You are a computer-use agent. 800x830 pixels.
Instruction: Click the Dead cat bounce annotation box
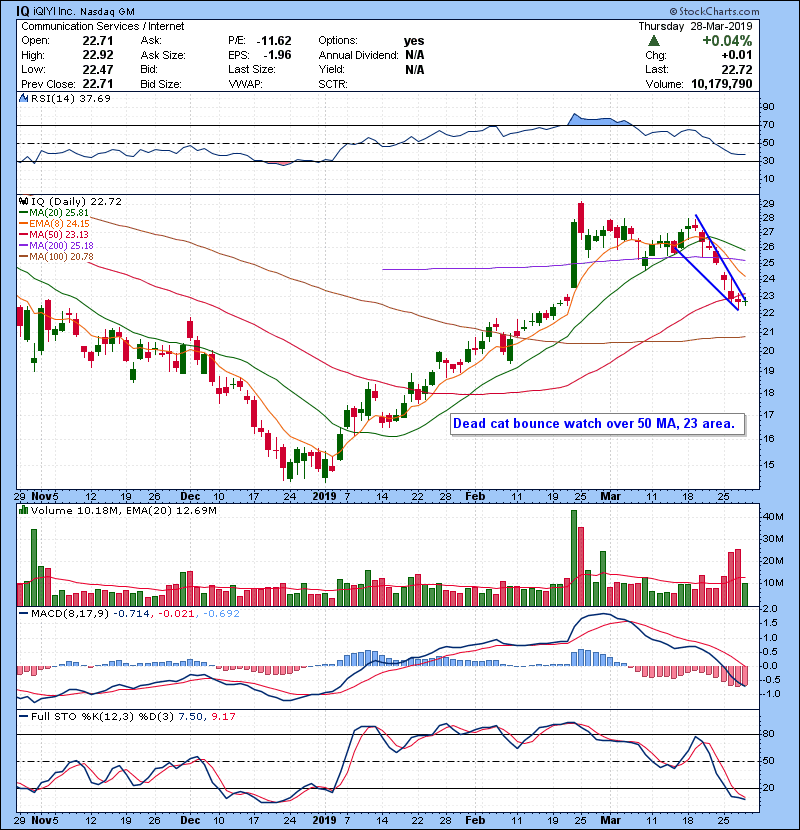tap(597, 424)
